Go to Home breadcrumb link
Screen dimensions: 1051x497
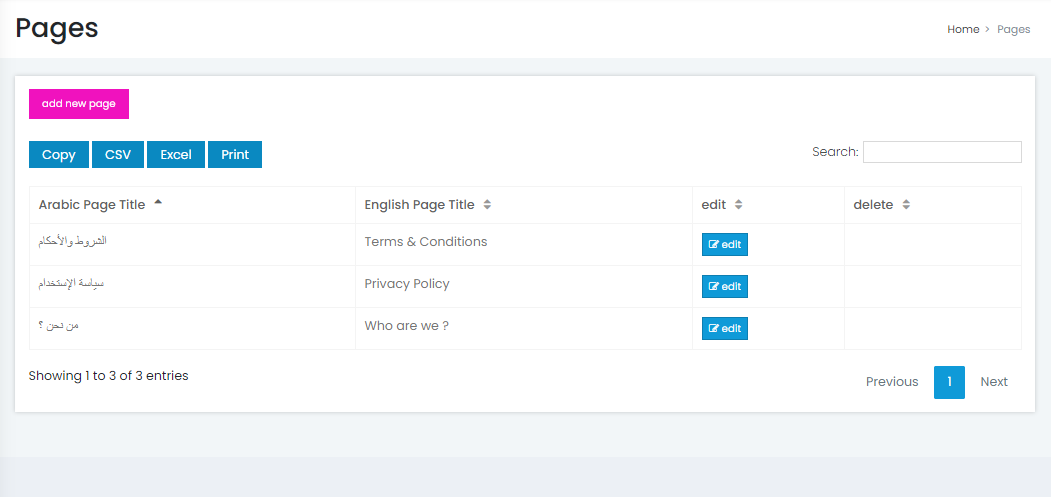coord(963,30)
